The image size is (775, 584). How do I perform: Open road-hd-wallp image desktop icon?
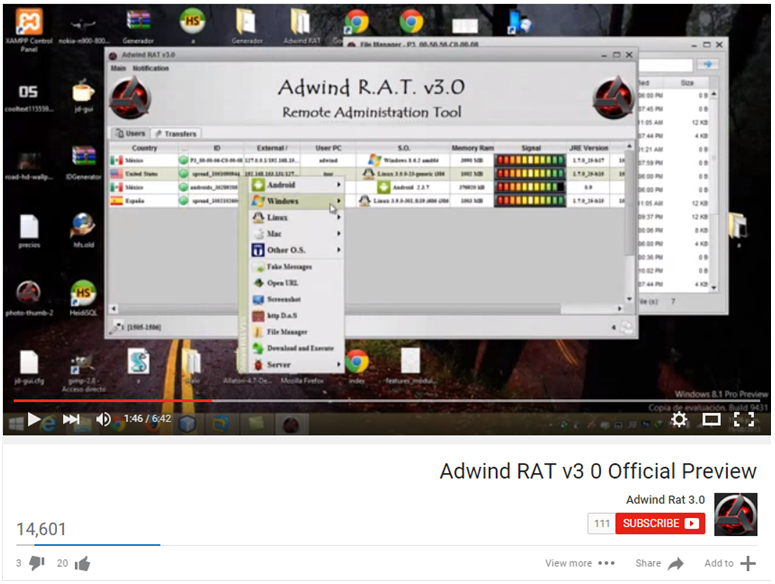pos(29,166)
